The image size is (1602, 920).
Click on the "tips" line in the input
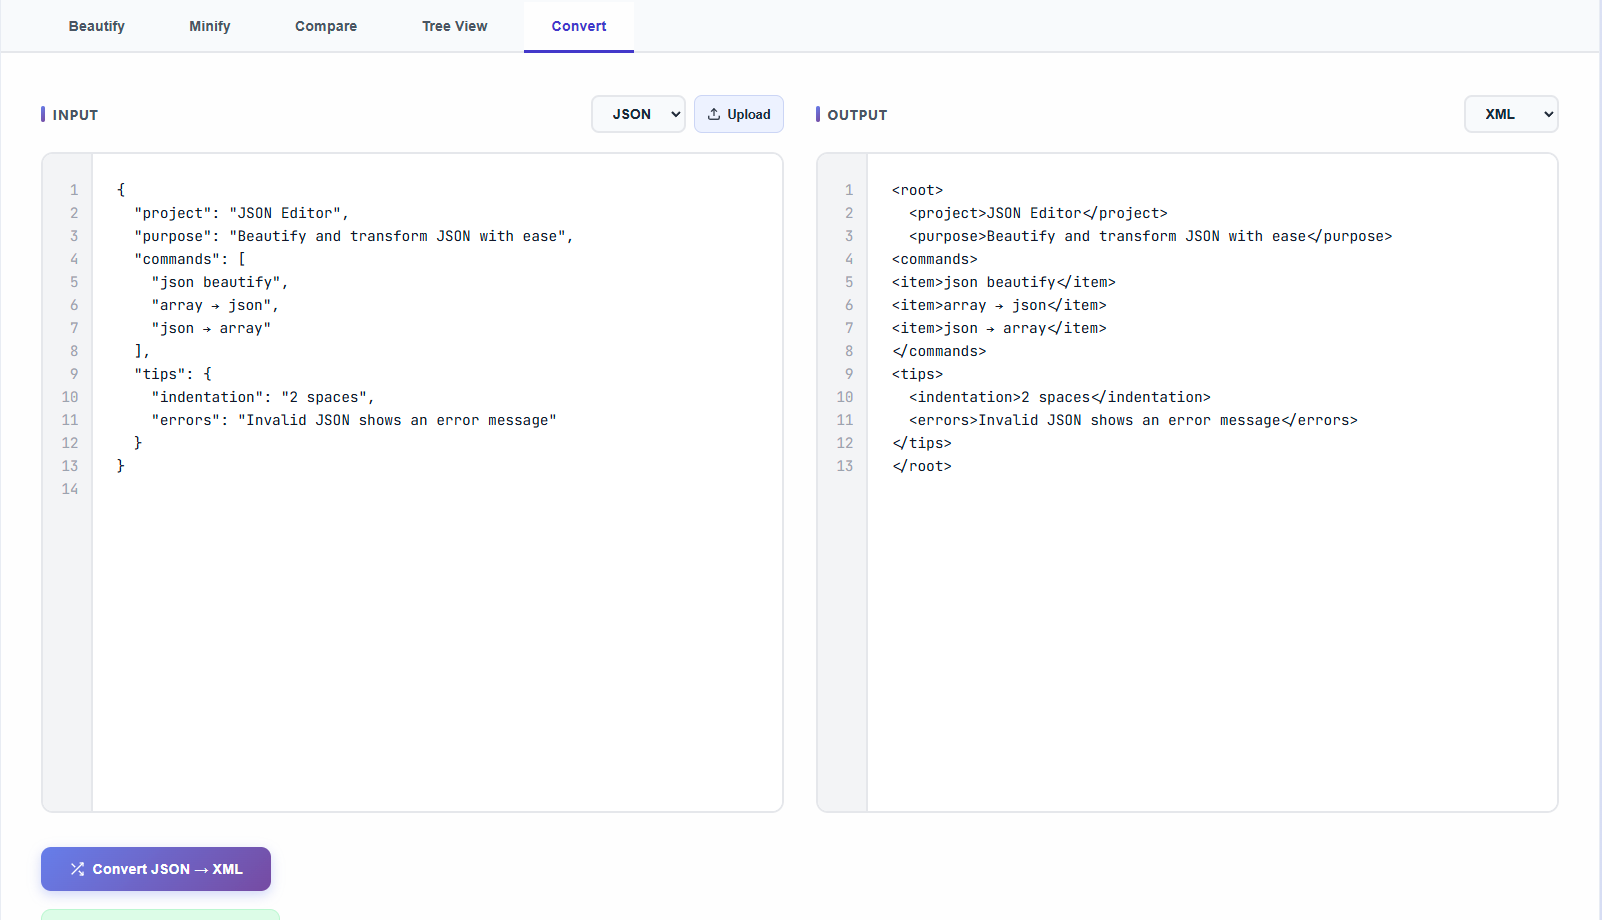coord(170,373)
